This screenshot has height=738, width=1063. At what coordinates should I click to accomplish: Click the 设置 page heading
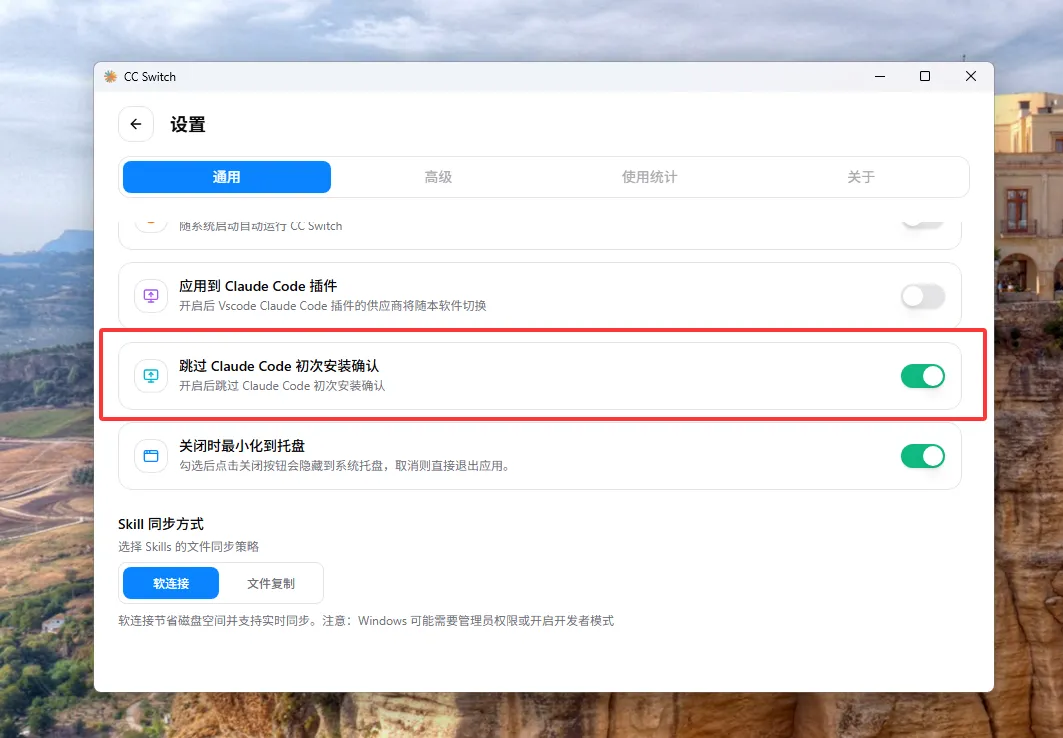point(188,125)
